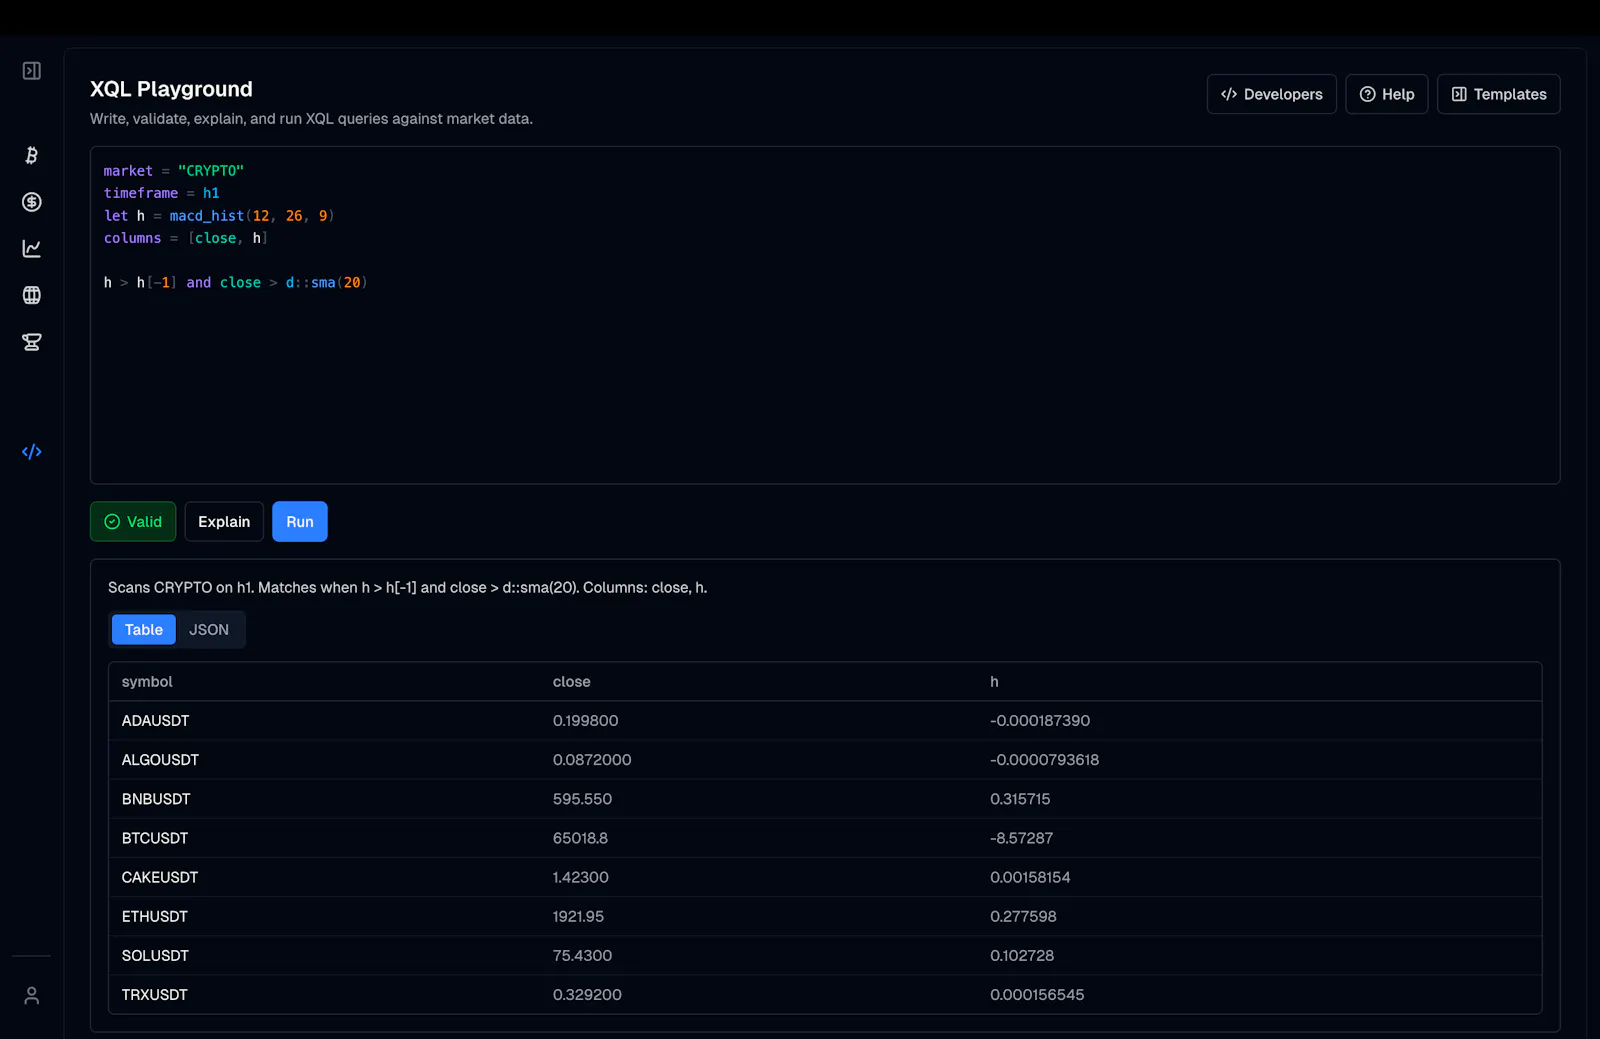Click the d::sma(20) condition code line
Screen dimensions: 1600x1039
click(x=236, y=283)
